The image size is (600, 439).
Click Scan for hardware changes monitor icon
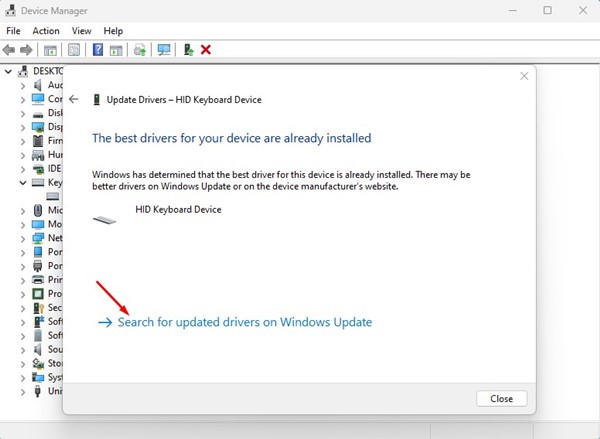coord(164,50)
